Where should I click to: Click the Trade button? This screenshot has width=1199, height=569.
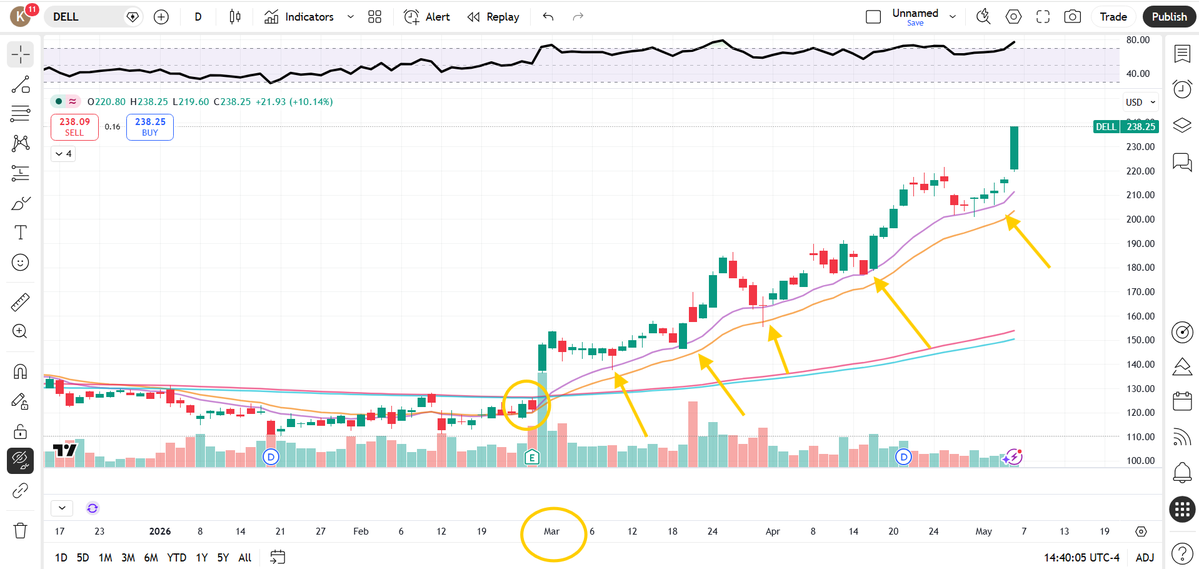1113,17
